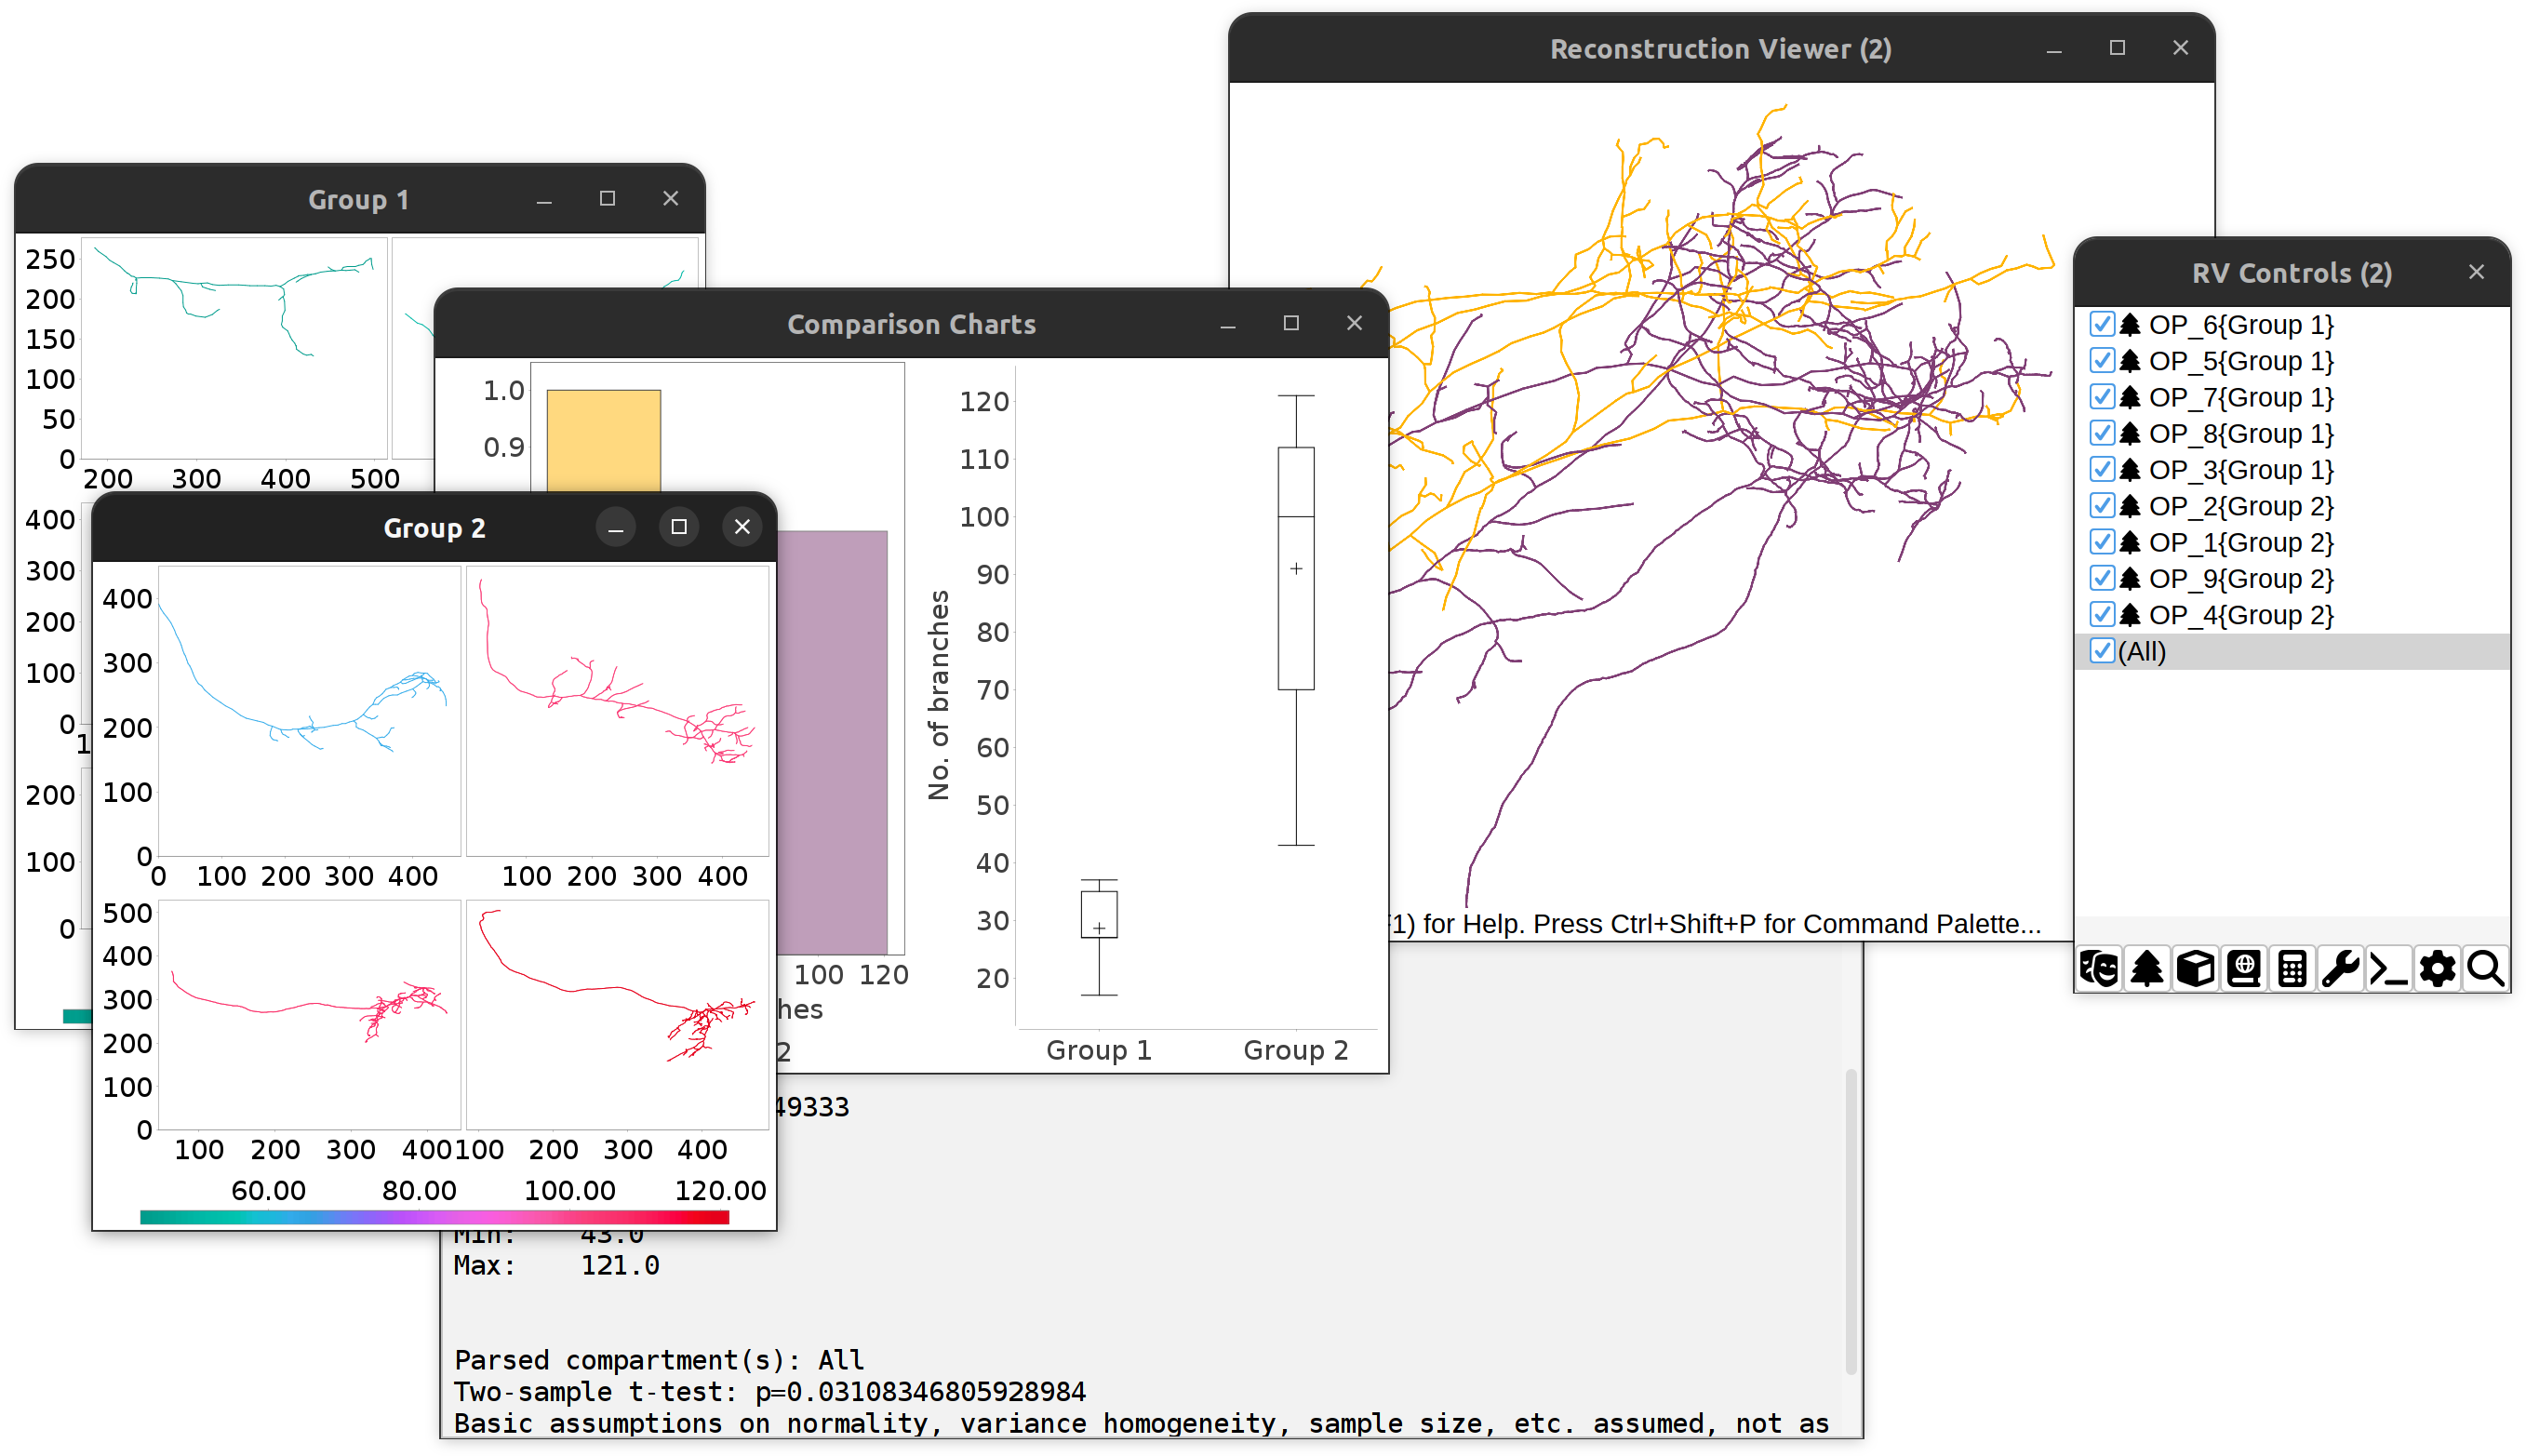Viewport: 2526px width, 1456px height.
Task: Click the bottom-right red neuron plot in Group 2
Action: (617, 1014)
